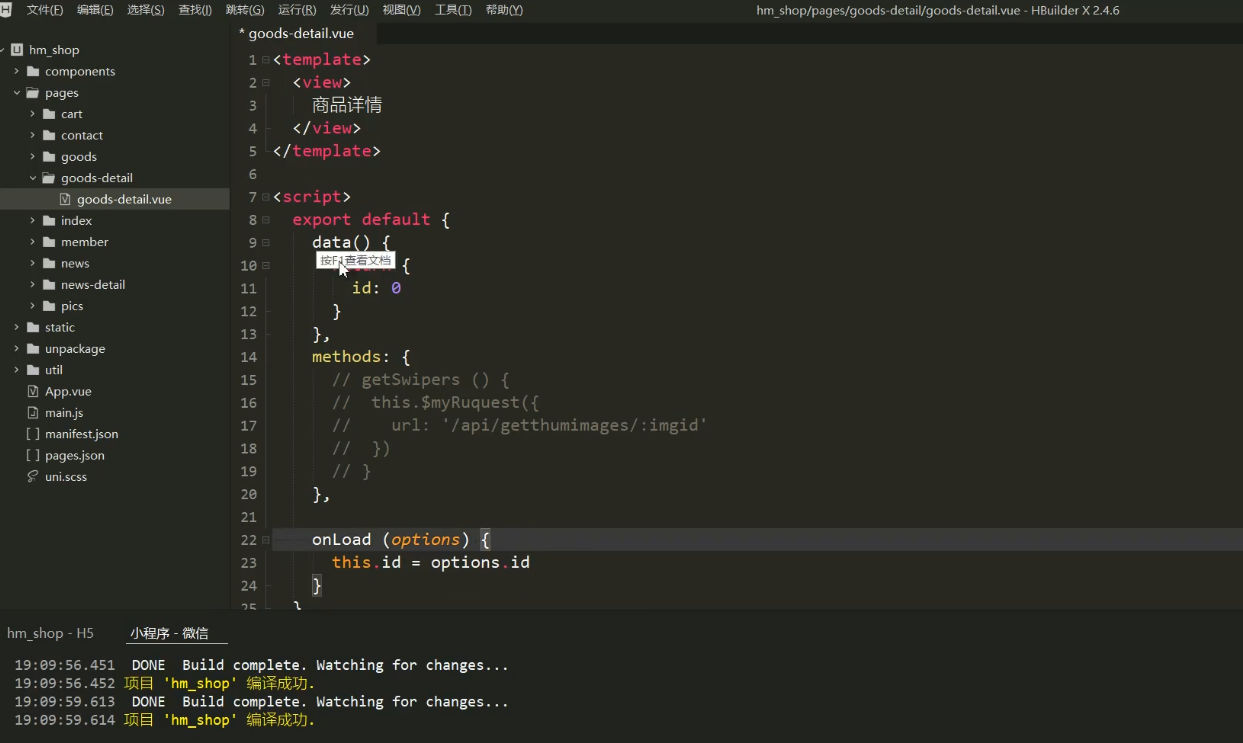Click the manifest.json bracket icon
The image size is (1243, 743).
pyautogui.click(x=33, y=434)
